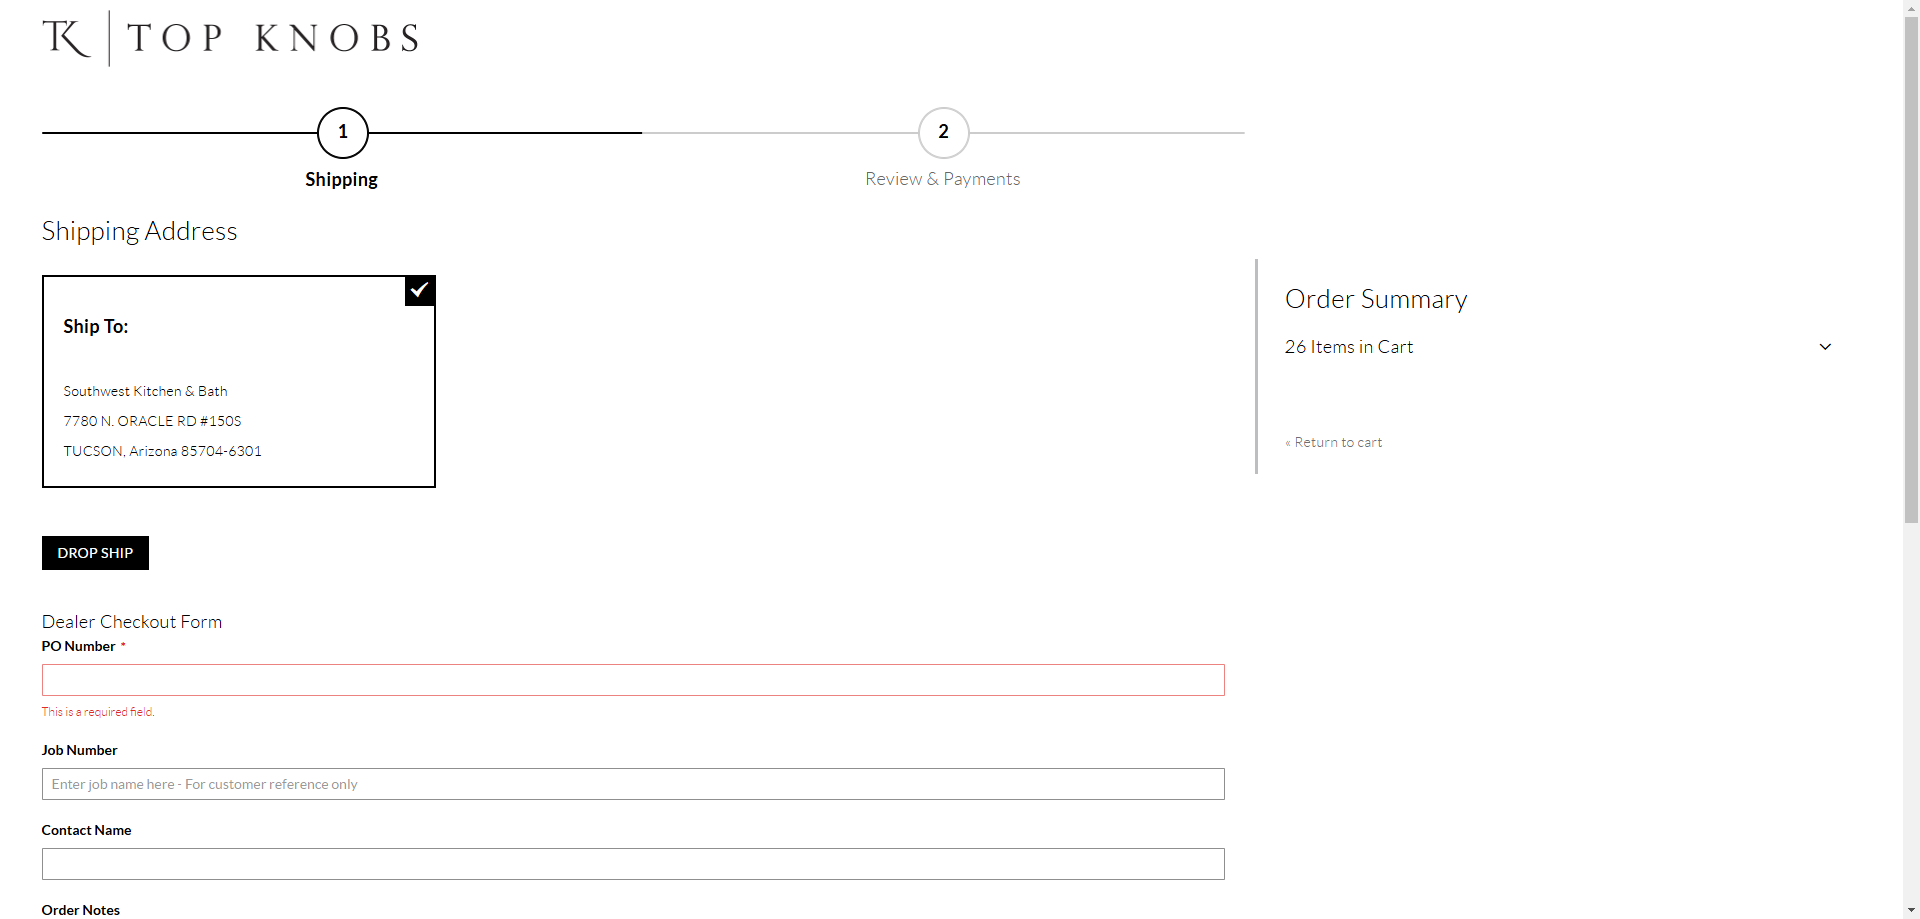Click the vertical page scrollbar thumb

[1911, 270]
